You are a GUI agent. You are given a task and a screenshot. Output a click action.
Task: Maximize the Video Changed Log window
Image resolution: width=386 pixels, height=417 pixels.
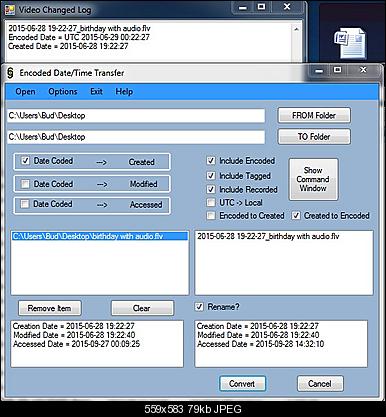point(261,6)
